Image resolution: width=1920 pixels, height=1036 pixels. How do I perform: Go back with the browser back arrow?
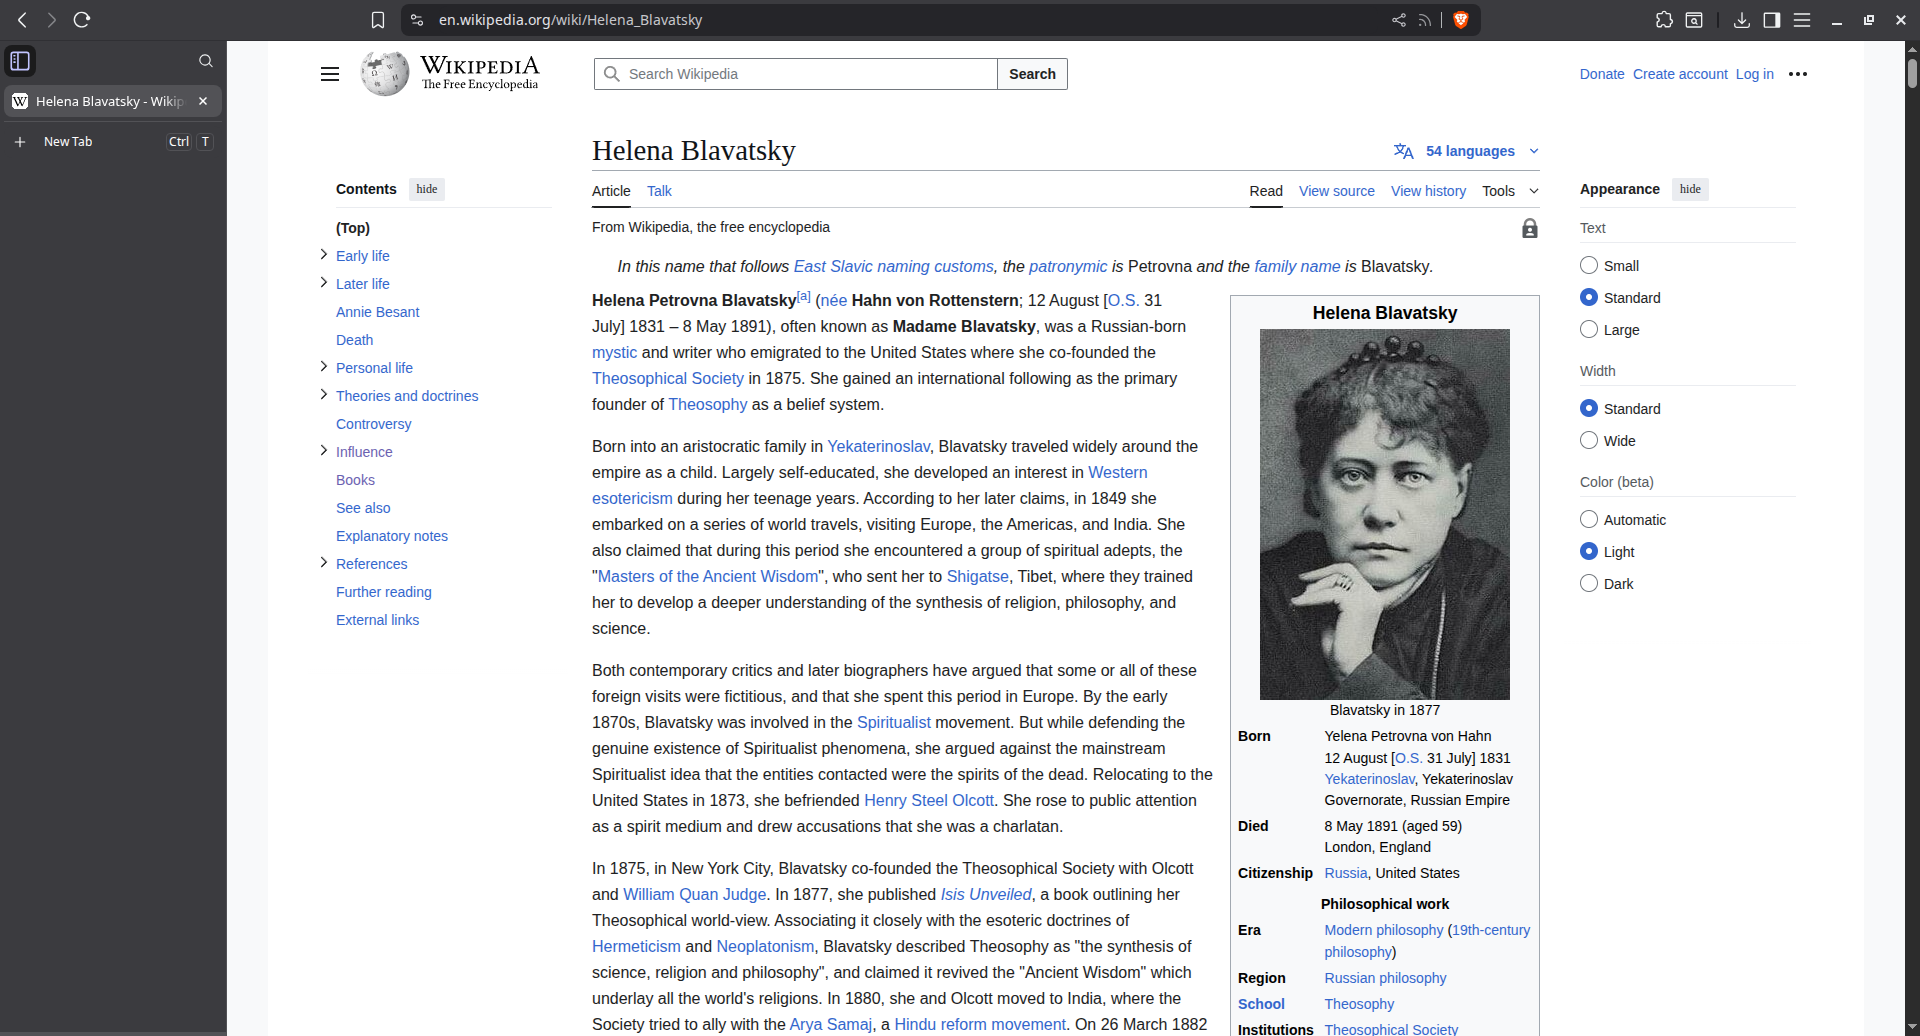[22, 20]
